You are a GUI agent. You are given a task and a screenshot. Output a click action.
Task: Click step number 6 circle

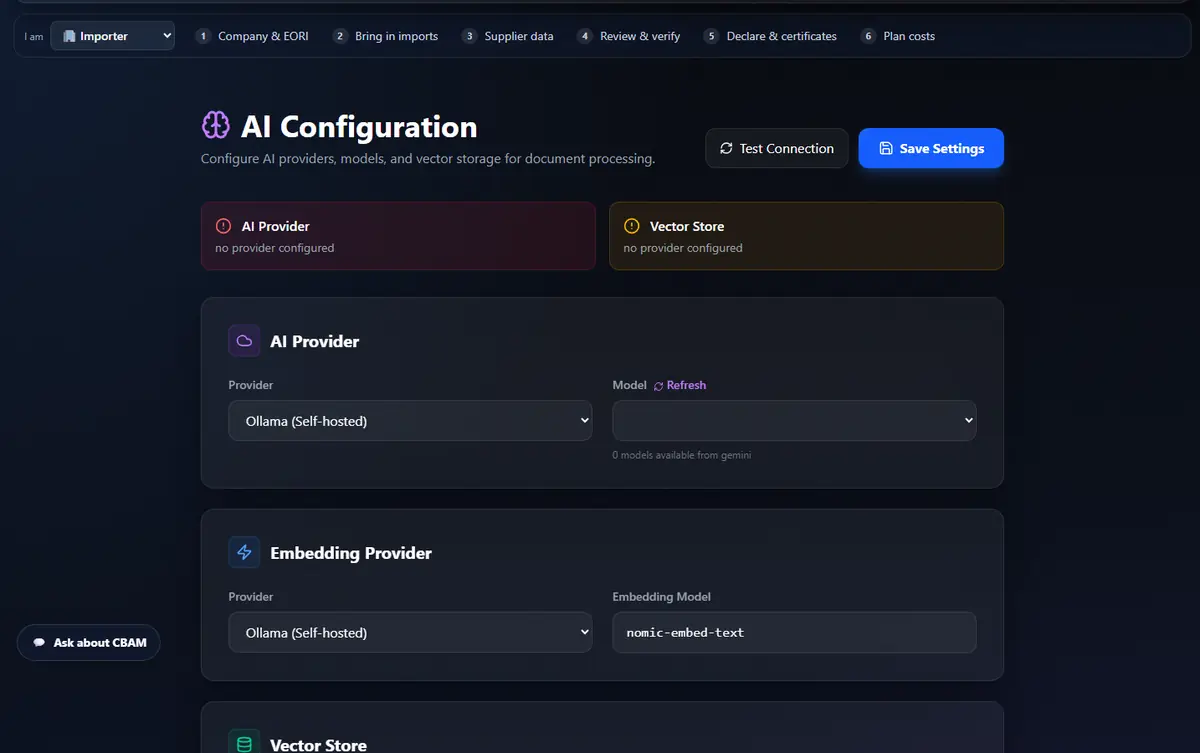point(868,36)
